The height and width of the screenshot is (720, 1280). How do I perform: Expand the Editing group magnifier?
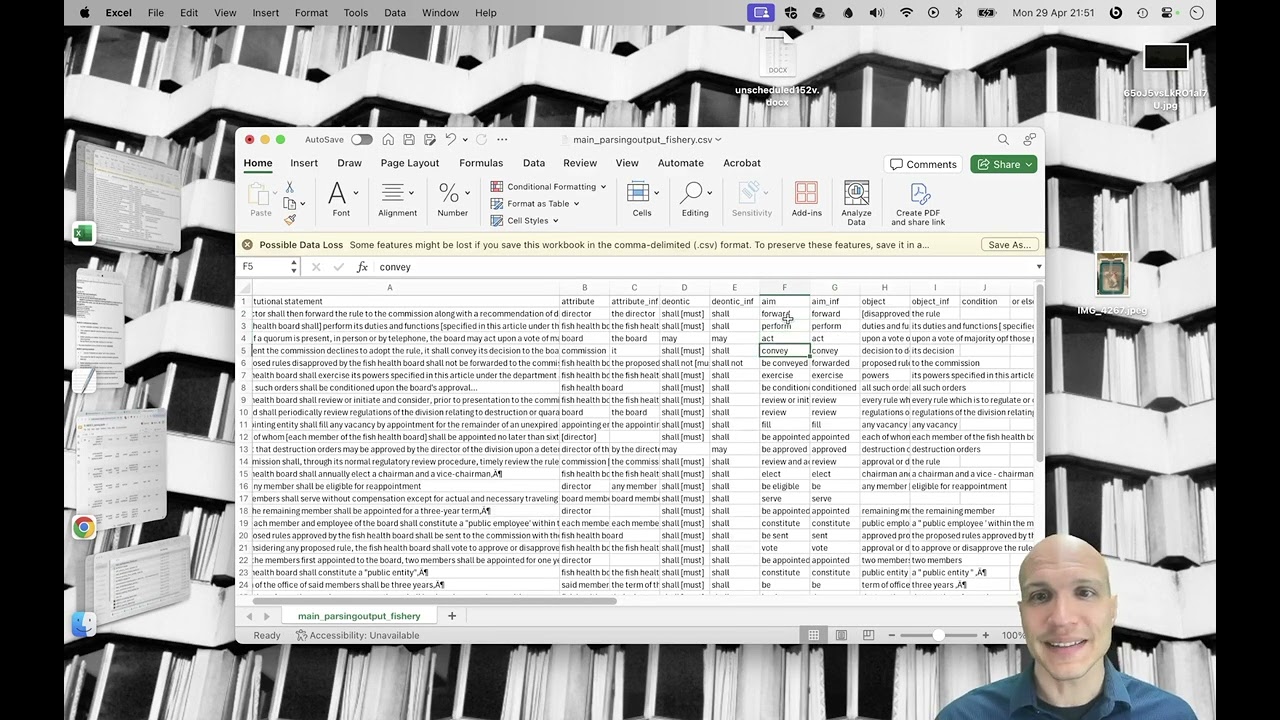pyautogui.click(x=694, y=198)
